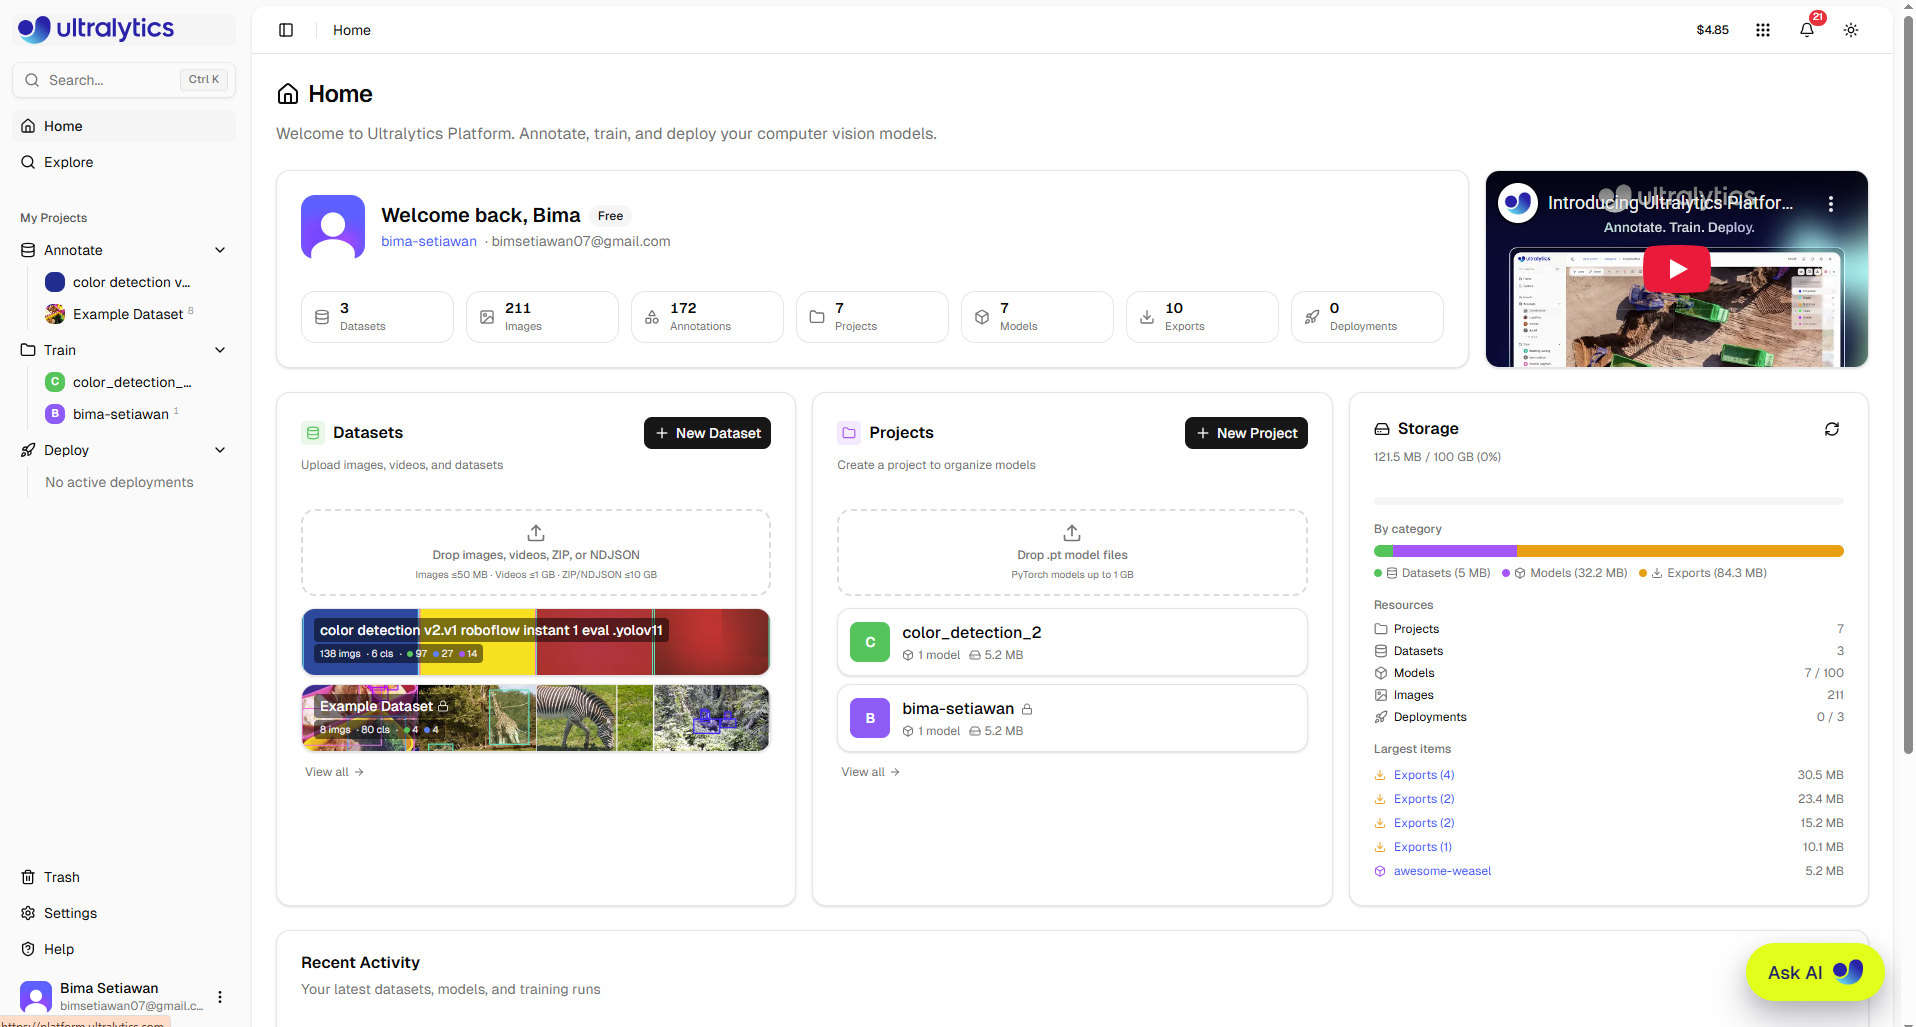
Task: Open the user menu beside Bima Setiawan
Action: coord(220,997)
